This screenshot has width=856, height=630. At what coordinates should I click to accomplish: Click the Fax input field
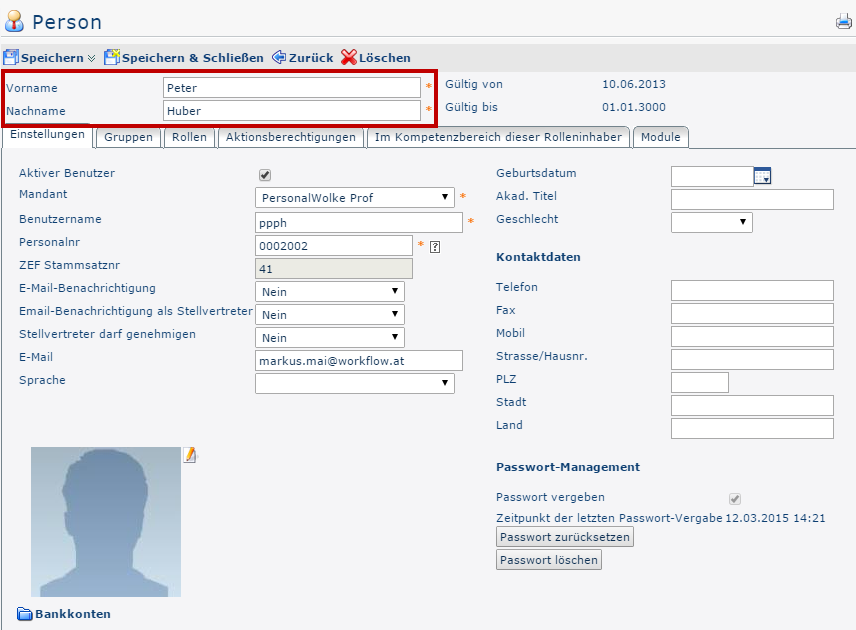tap(752, 313)
